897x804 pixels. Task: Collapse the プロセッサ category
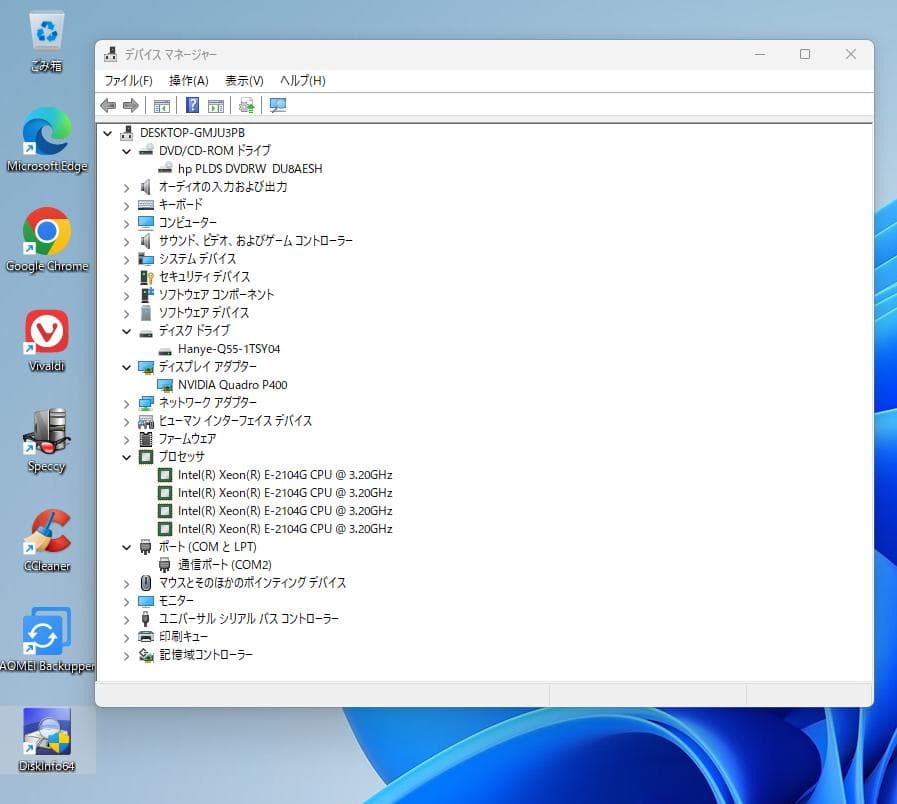(126, 456)
